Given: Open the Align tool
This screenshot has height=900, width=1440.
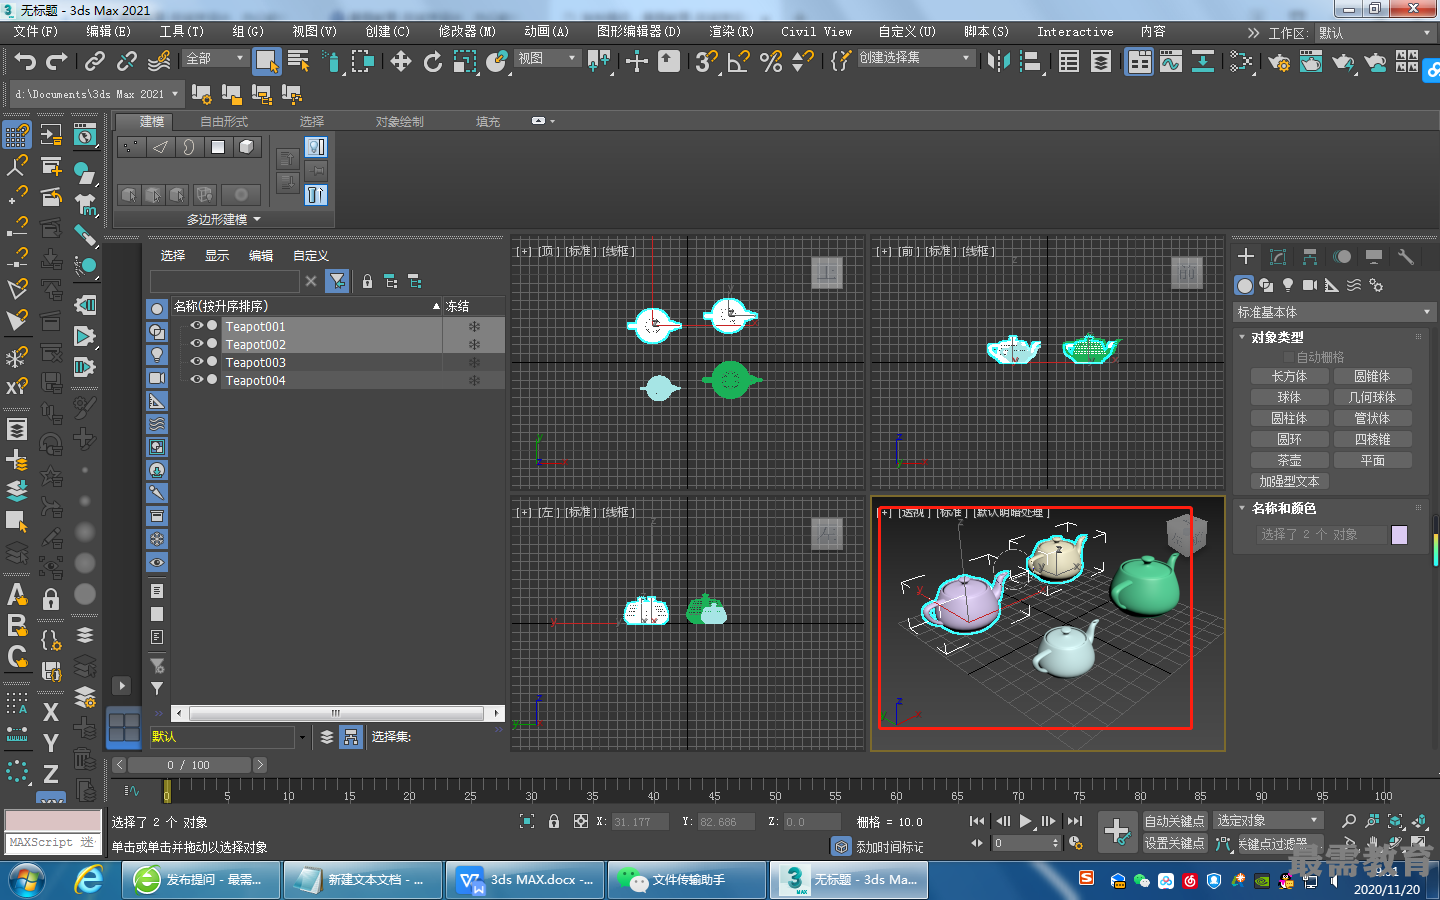Looking at the screenshot, I should click(x=1031, y=61).
